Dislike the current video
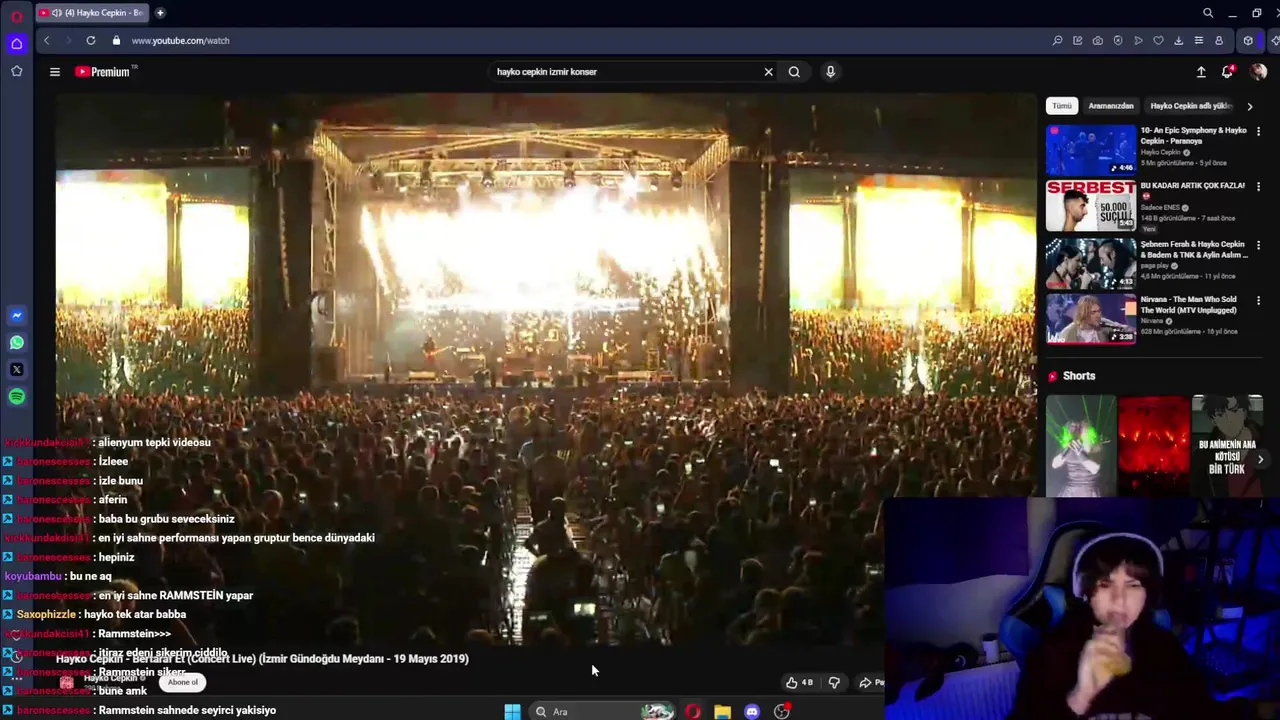The image size is (1280, 720). coord(834,683)
